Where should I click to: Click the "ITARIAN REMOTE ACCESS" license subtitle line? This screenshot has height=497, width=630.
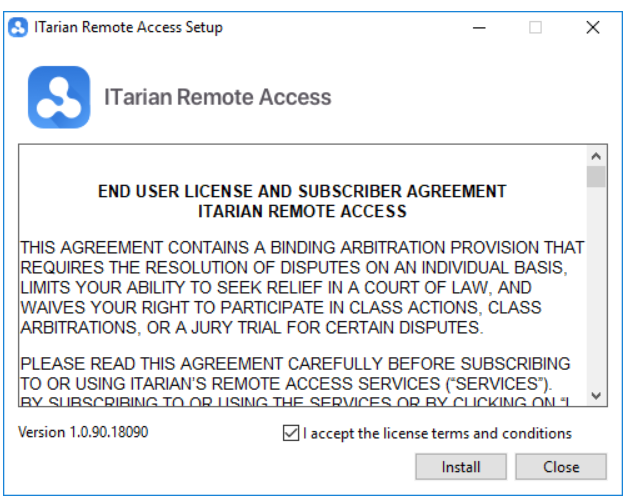click(x=302, y=211)
